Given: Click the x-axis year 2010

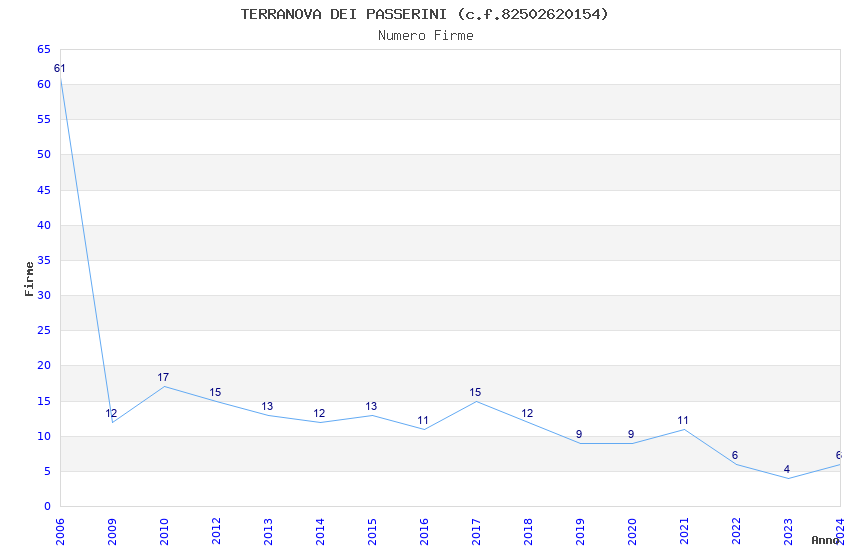Looking at the screenshot, I should click(164, 532).
